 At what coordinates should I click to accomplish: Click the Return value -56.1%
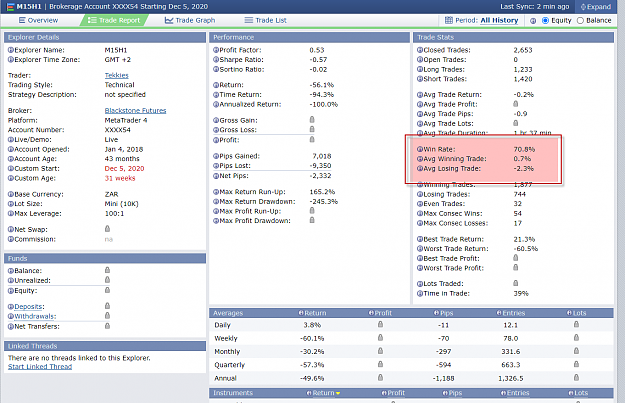[x=322, y=85]
